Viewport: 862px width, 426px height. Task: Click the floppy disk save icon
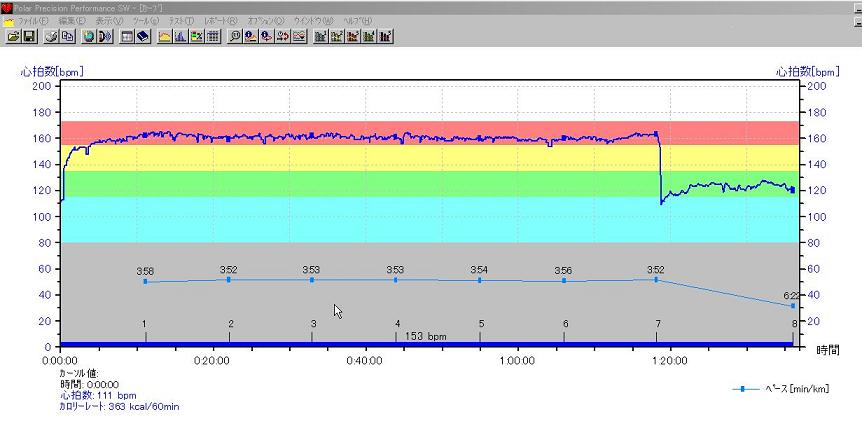(x=29, y=37)
